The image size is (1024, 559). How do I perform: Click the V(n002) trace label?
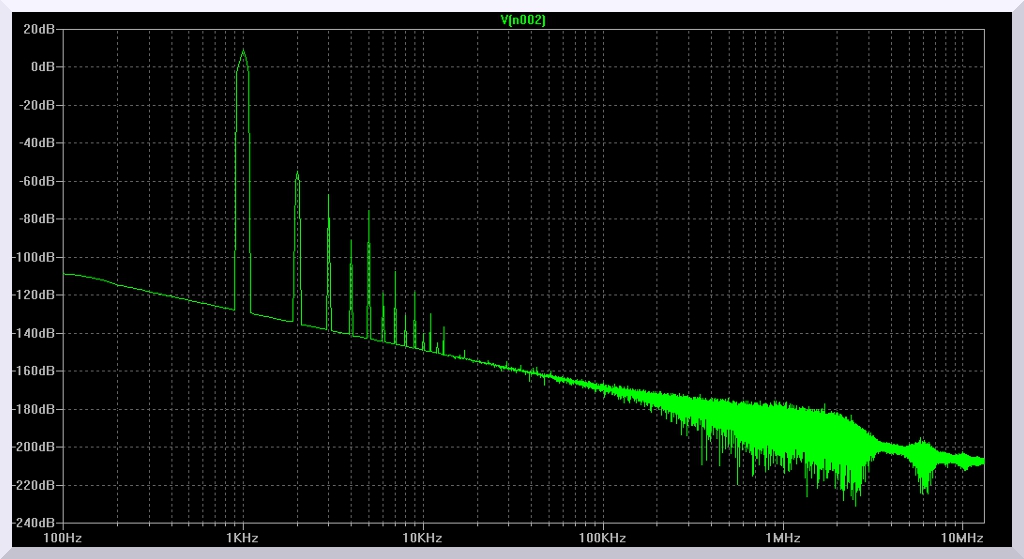click(522, 20)
